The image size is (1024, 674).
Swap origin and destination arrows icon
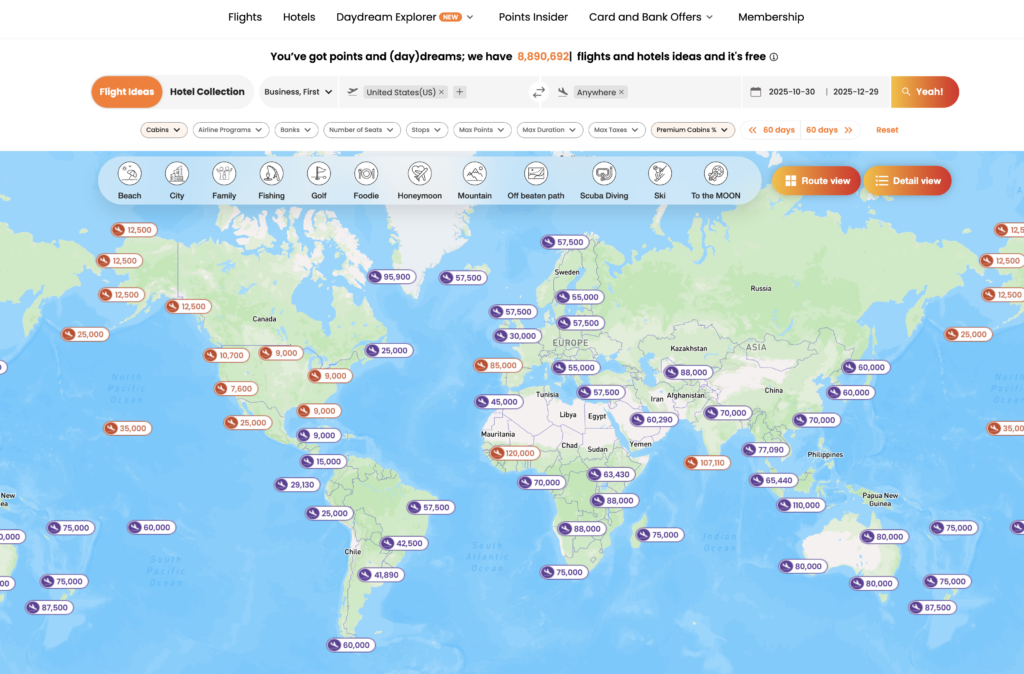click(539, 92)
